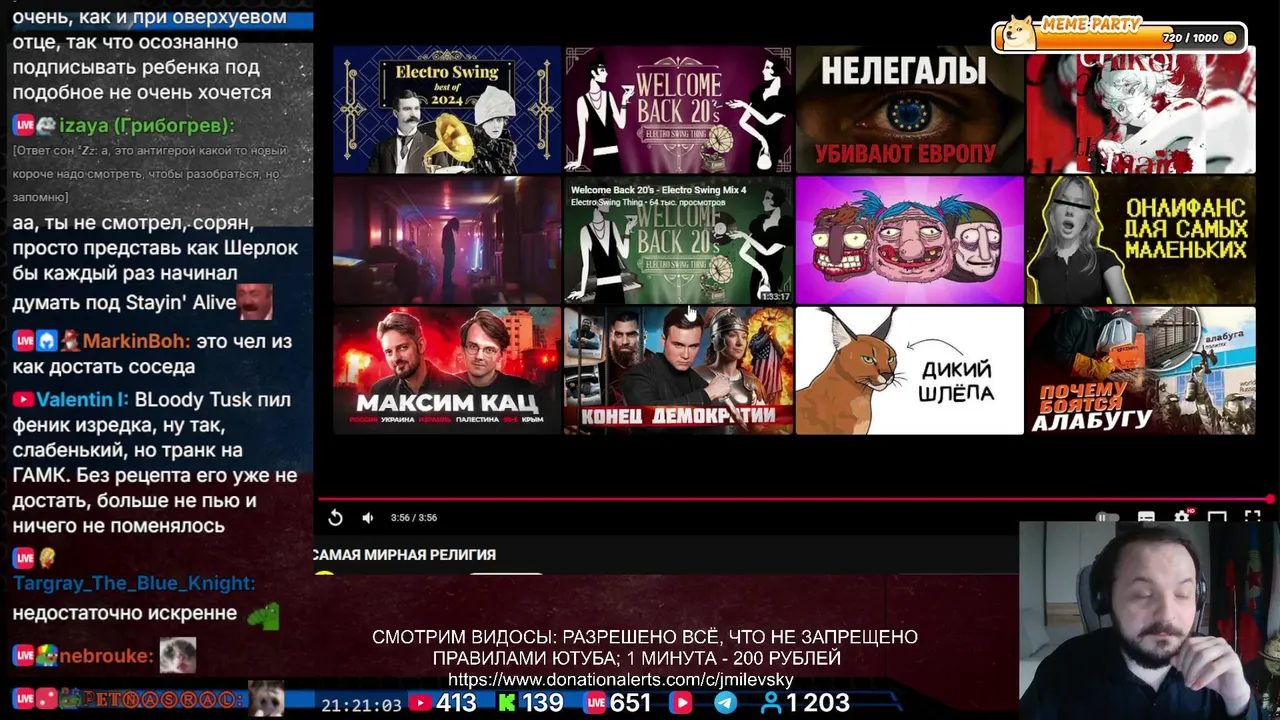Click the cat emote in nebrouke's message
The height and width of the screenshot is (720, 1280).
[178, 655]
